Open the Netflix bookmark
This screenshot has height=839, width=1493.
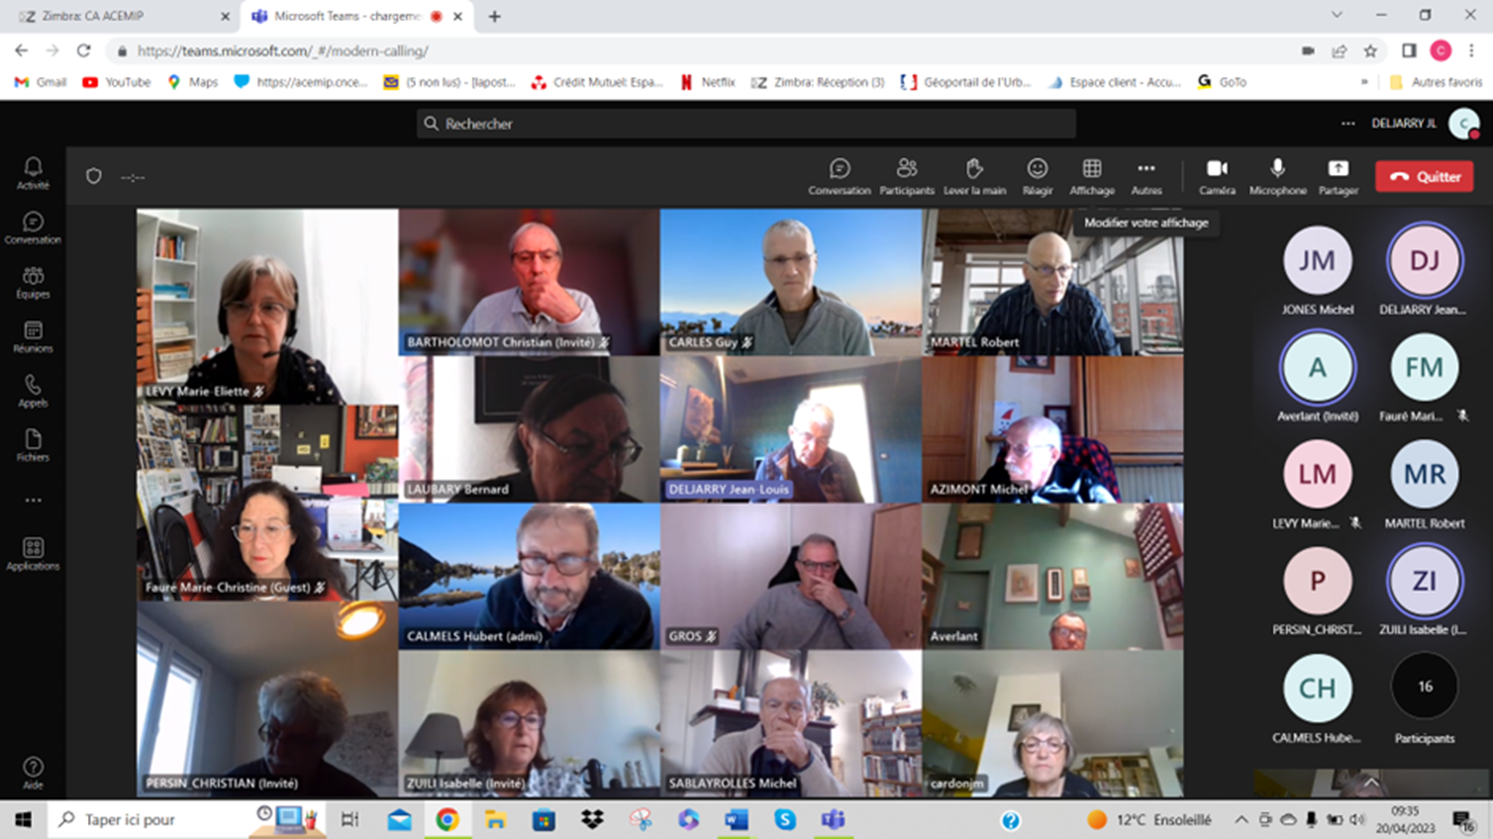click(x=708, y=82)
